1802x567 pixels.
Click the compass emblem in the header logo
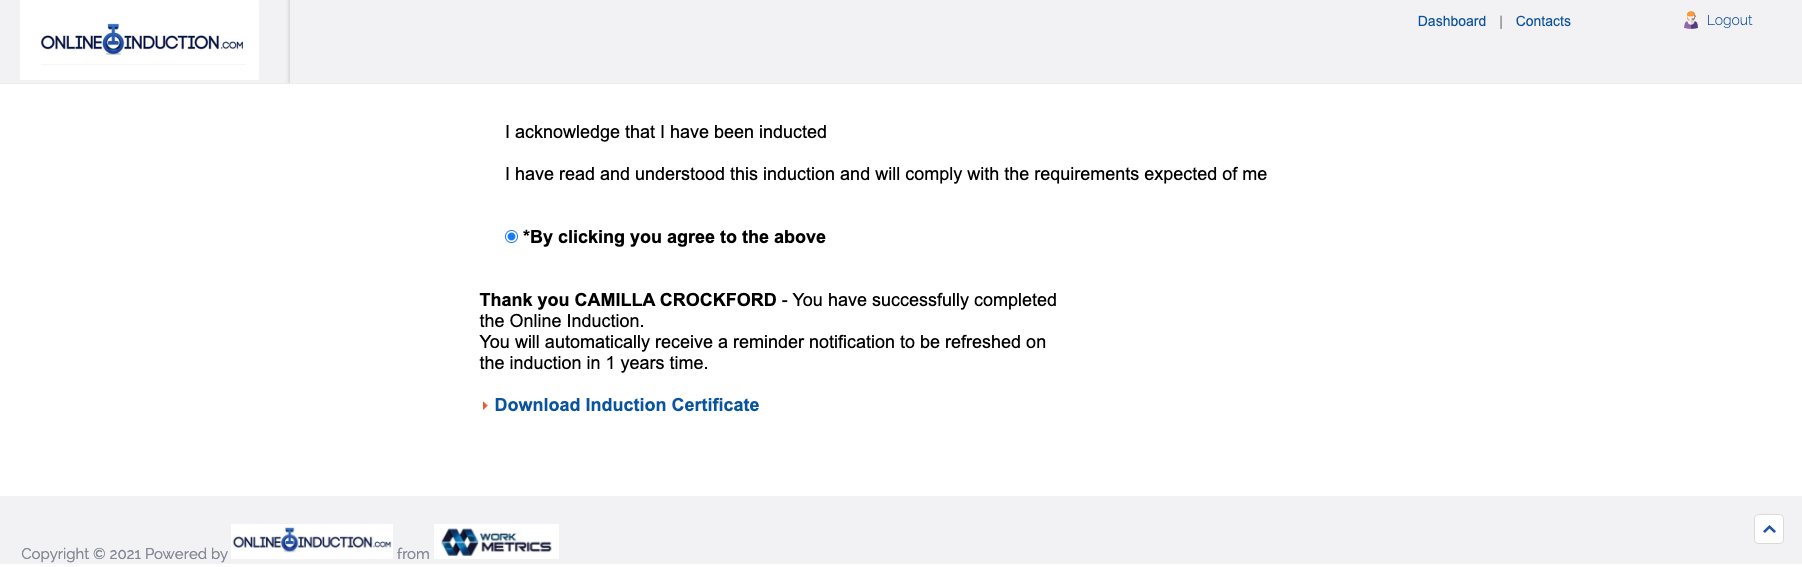click(113, 40)
